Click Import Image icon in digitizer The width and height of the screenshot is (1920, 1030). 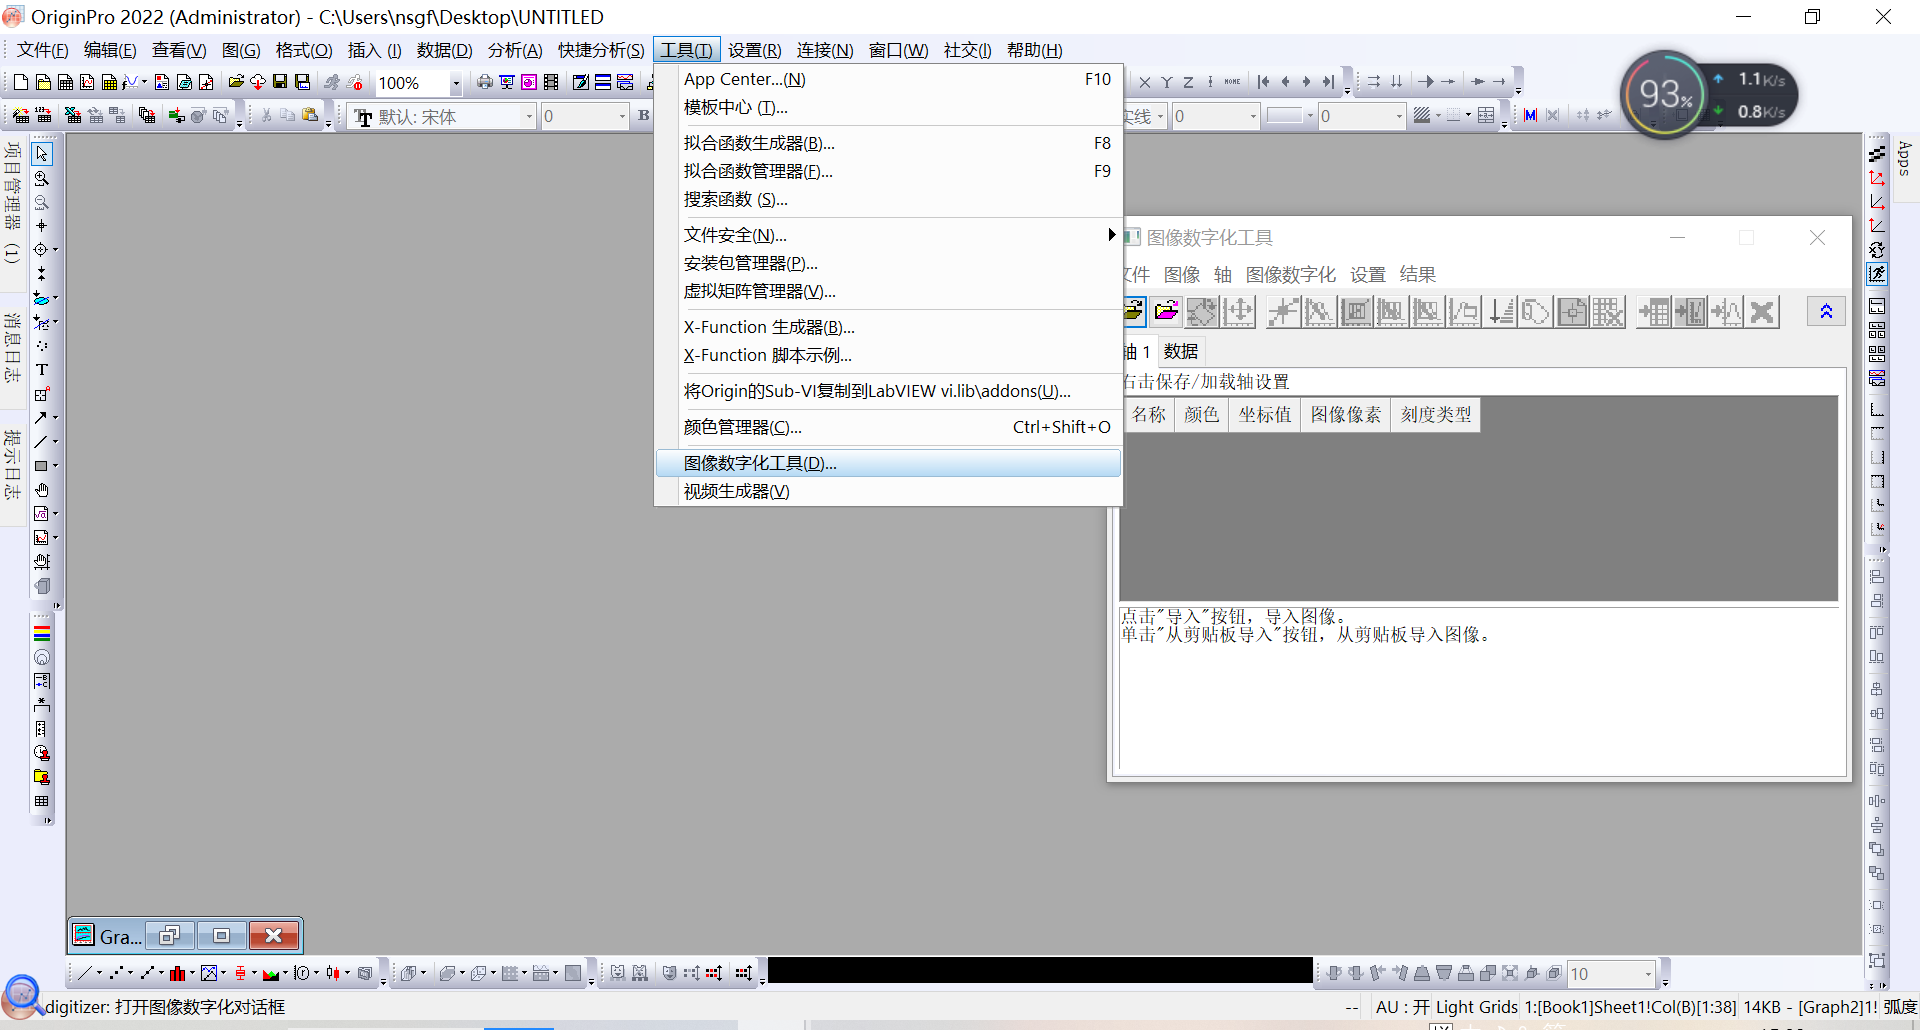pos(1133,312)
